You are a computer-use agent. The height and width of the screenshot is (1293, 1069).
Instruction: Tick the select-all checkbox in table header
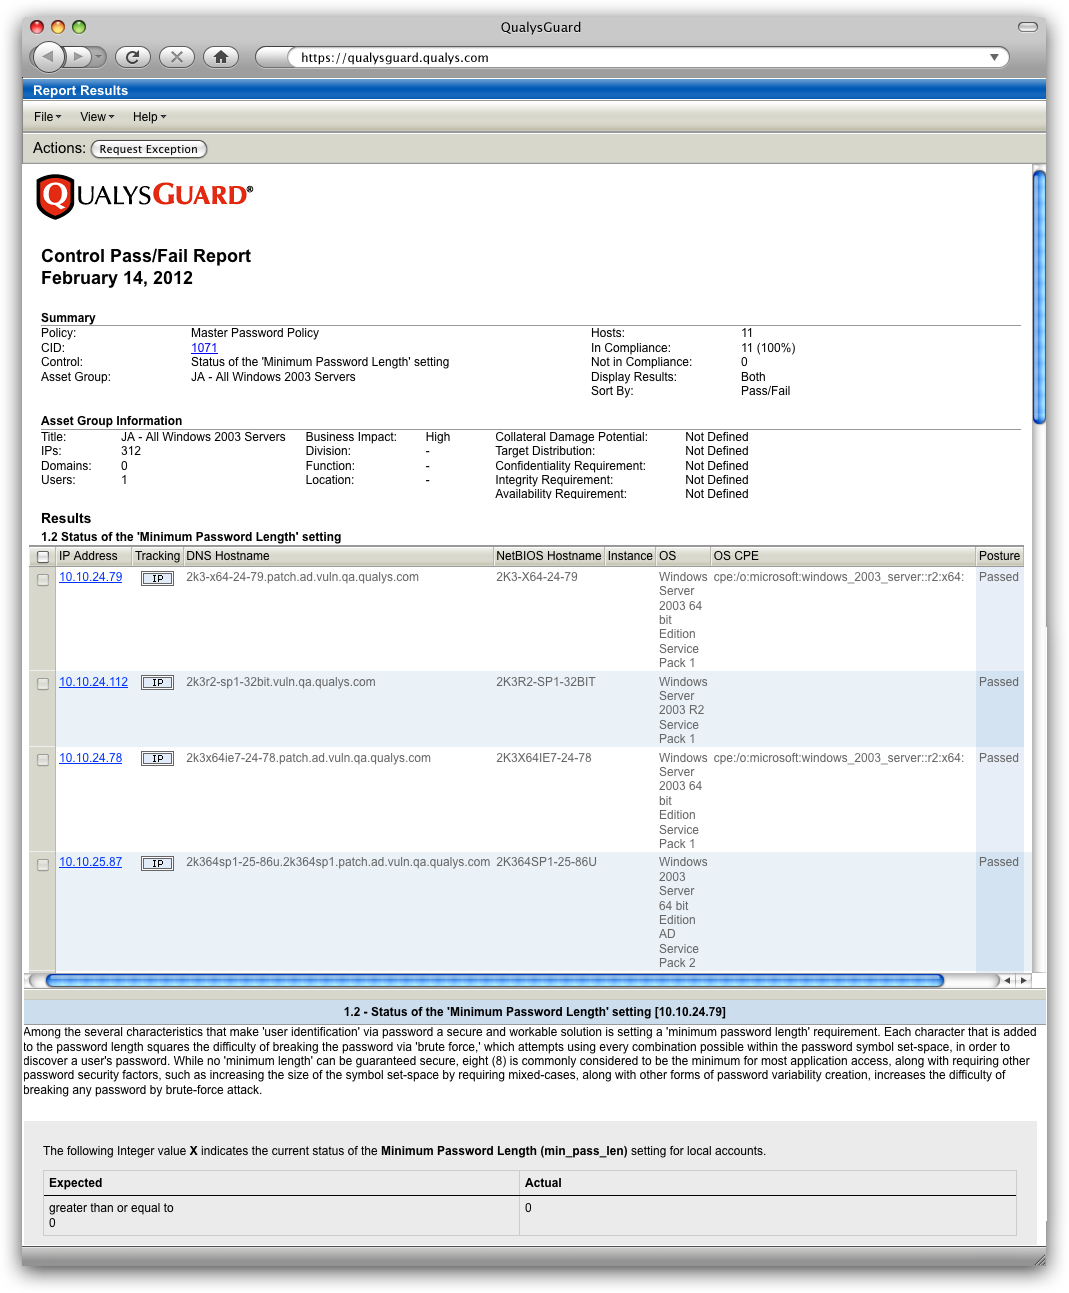tap(43, 557)
